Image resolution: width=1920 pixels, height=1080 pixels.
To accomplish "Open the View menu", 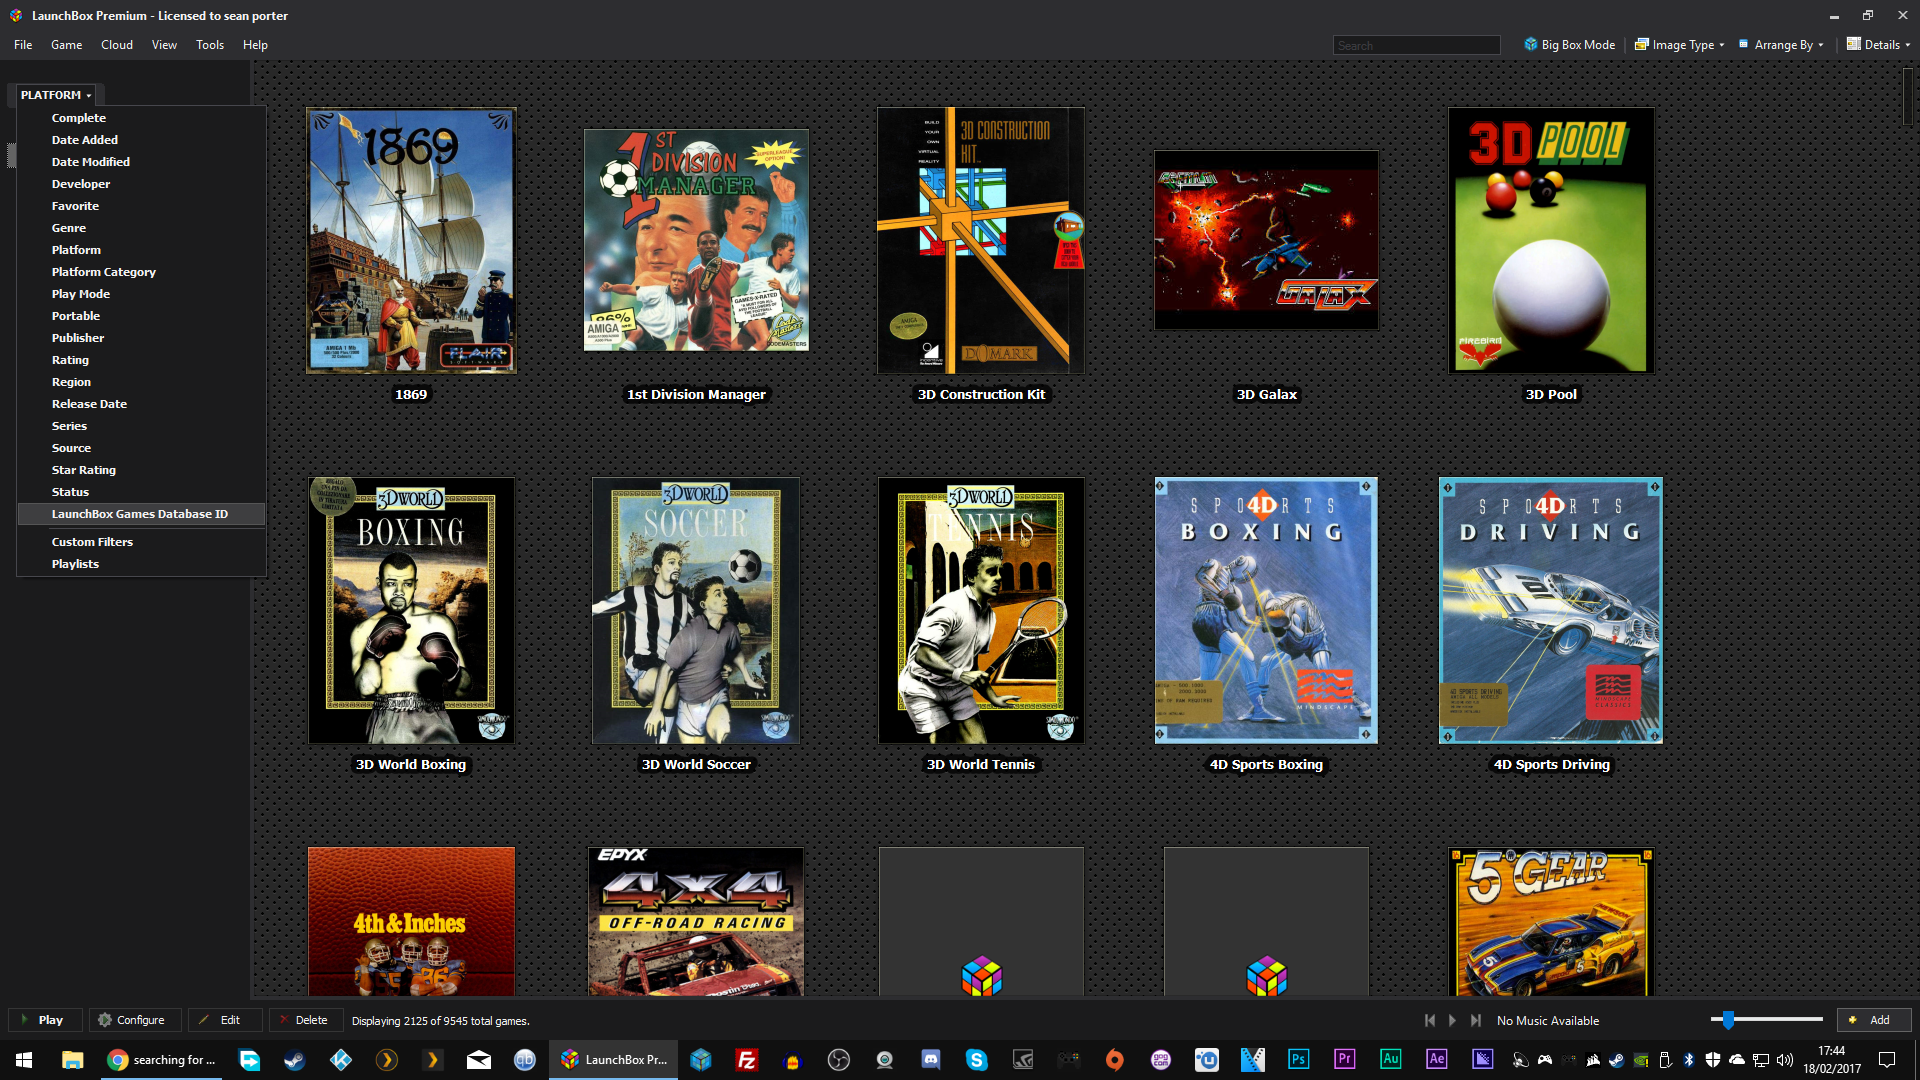I will pyautogui.click(x=164, y=45).
